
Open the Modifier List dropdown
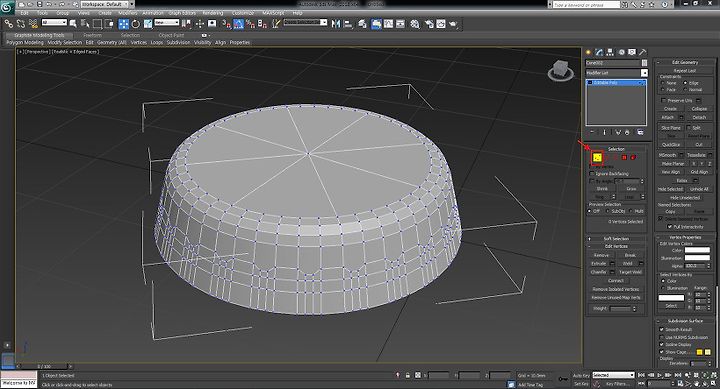coord(616,73)
